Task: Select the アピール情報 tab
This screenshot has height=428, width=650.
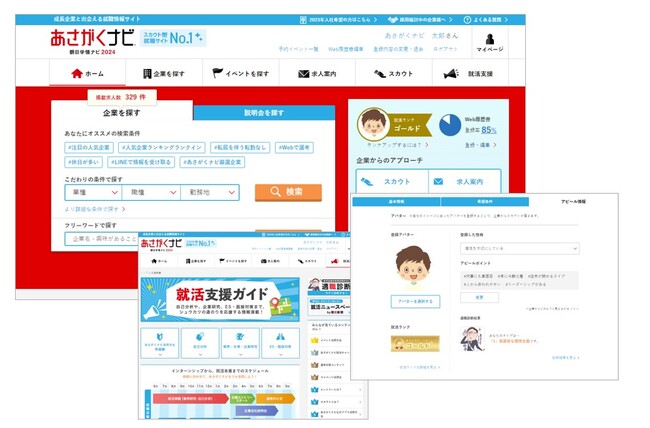Action: click(573, 202)
